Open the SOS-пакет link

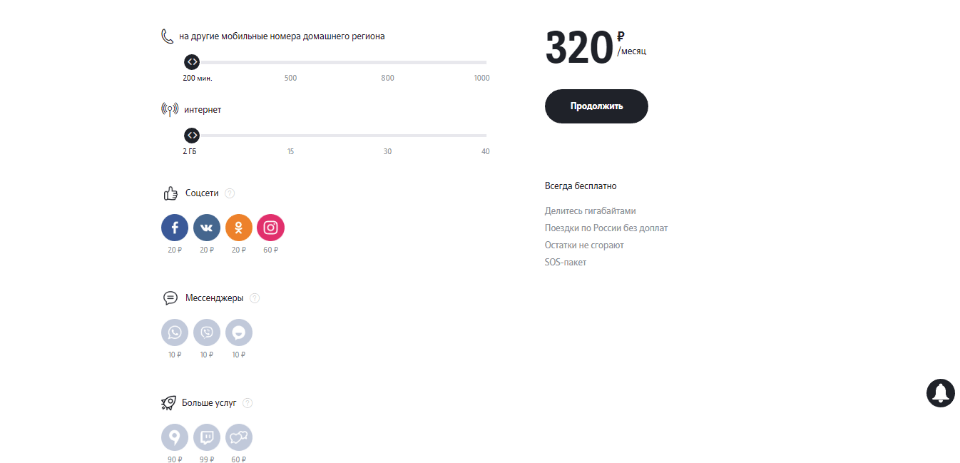565,262
